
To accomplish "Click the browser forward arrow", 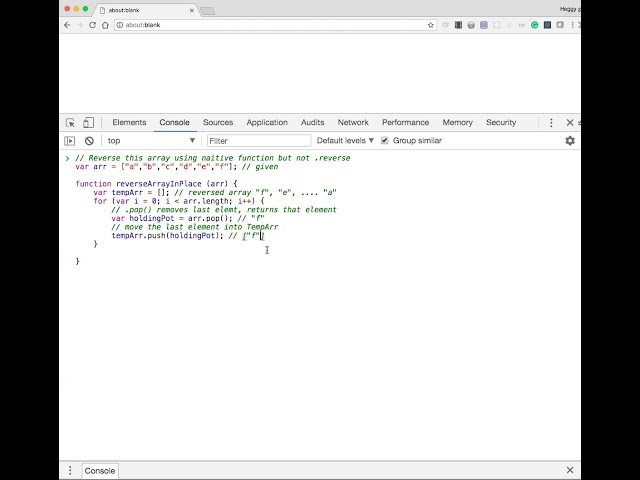I will tap(80, 25).
